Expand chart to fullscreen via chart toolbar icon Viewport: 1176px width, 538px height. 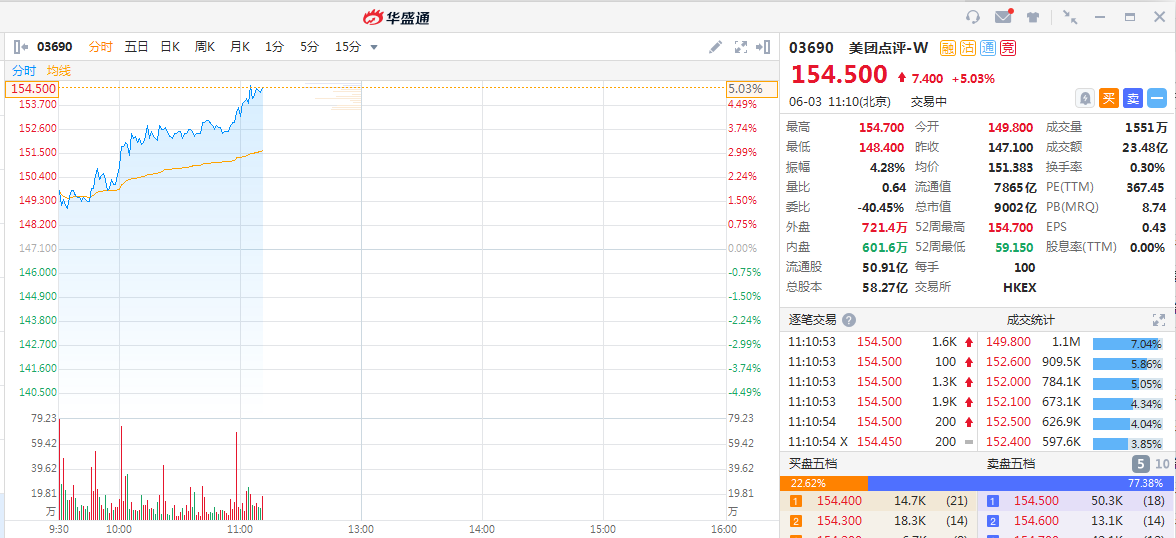tap(740, 47)
